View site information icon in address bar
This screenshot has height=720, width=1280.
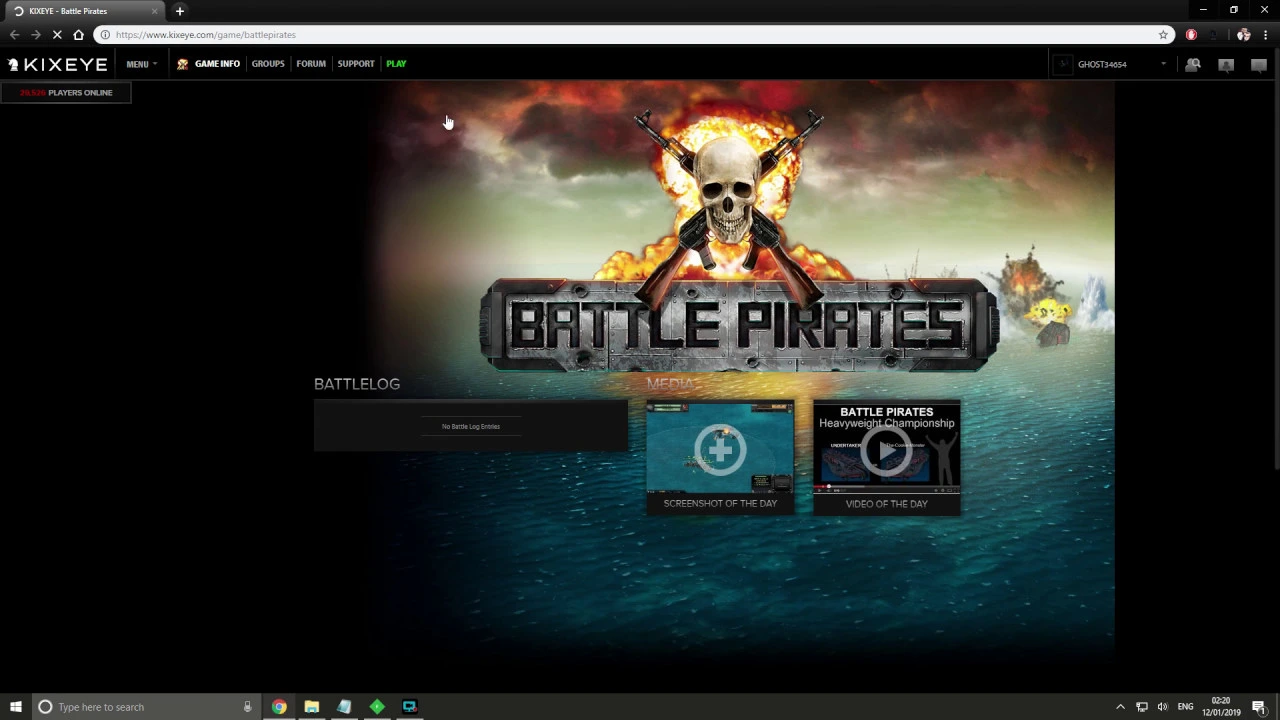pyautogui.click(x=105, y=35)
